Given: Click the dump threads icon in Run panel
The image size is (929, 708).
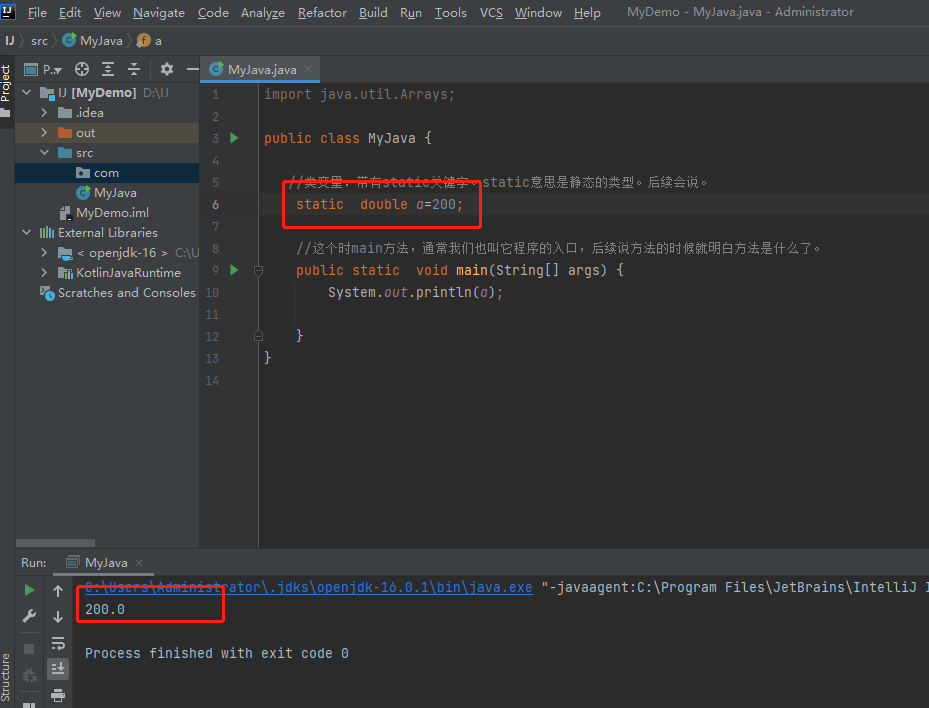Looking at the screenshot, I should (x=29, y=675).
